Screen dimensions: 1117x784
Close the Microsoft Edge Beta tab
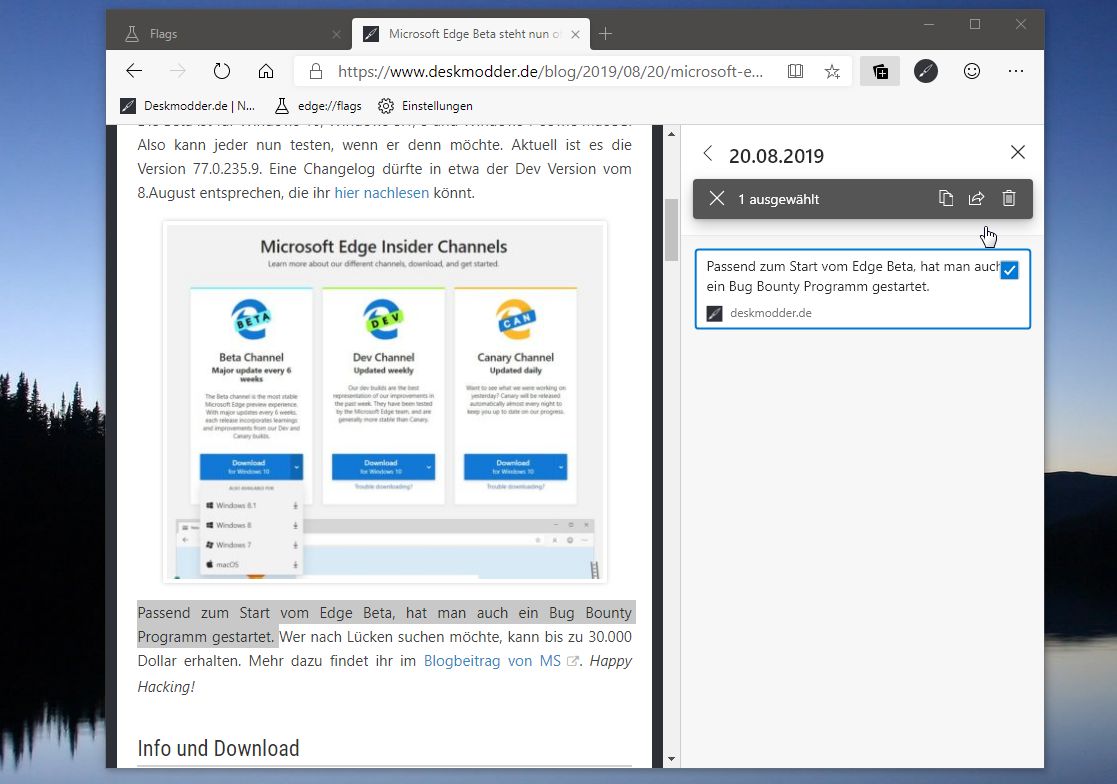click(x=576, y=33)
